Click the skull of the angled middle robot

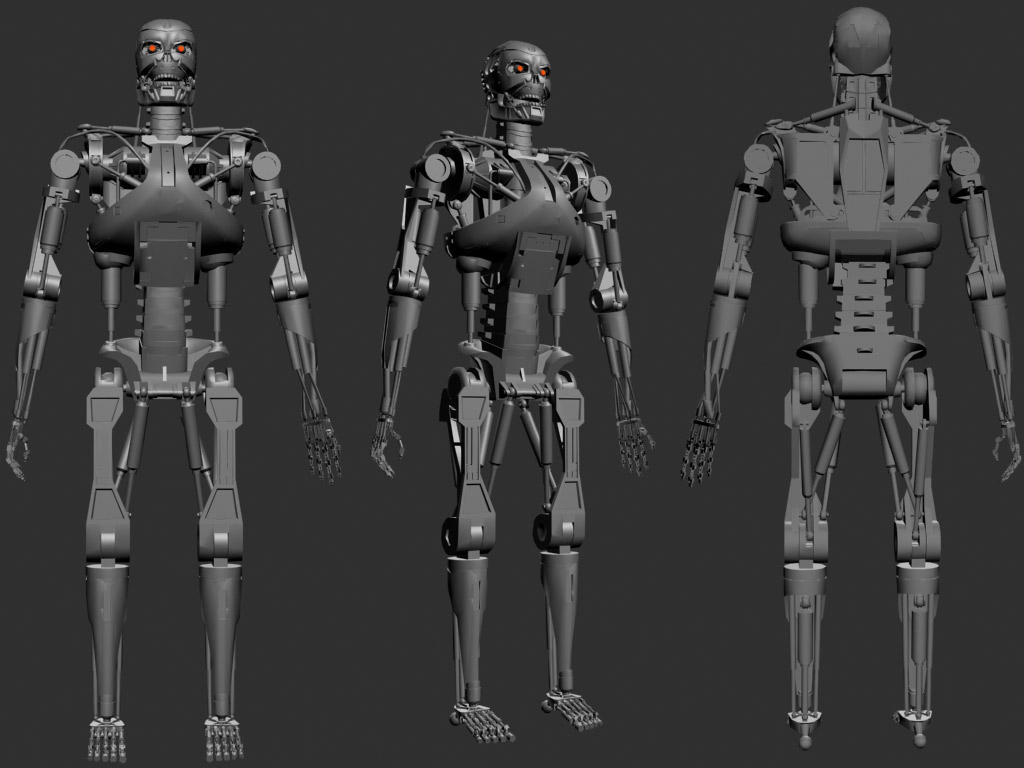coord(519,78)
